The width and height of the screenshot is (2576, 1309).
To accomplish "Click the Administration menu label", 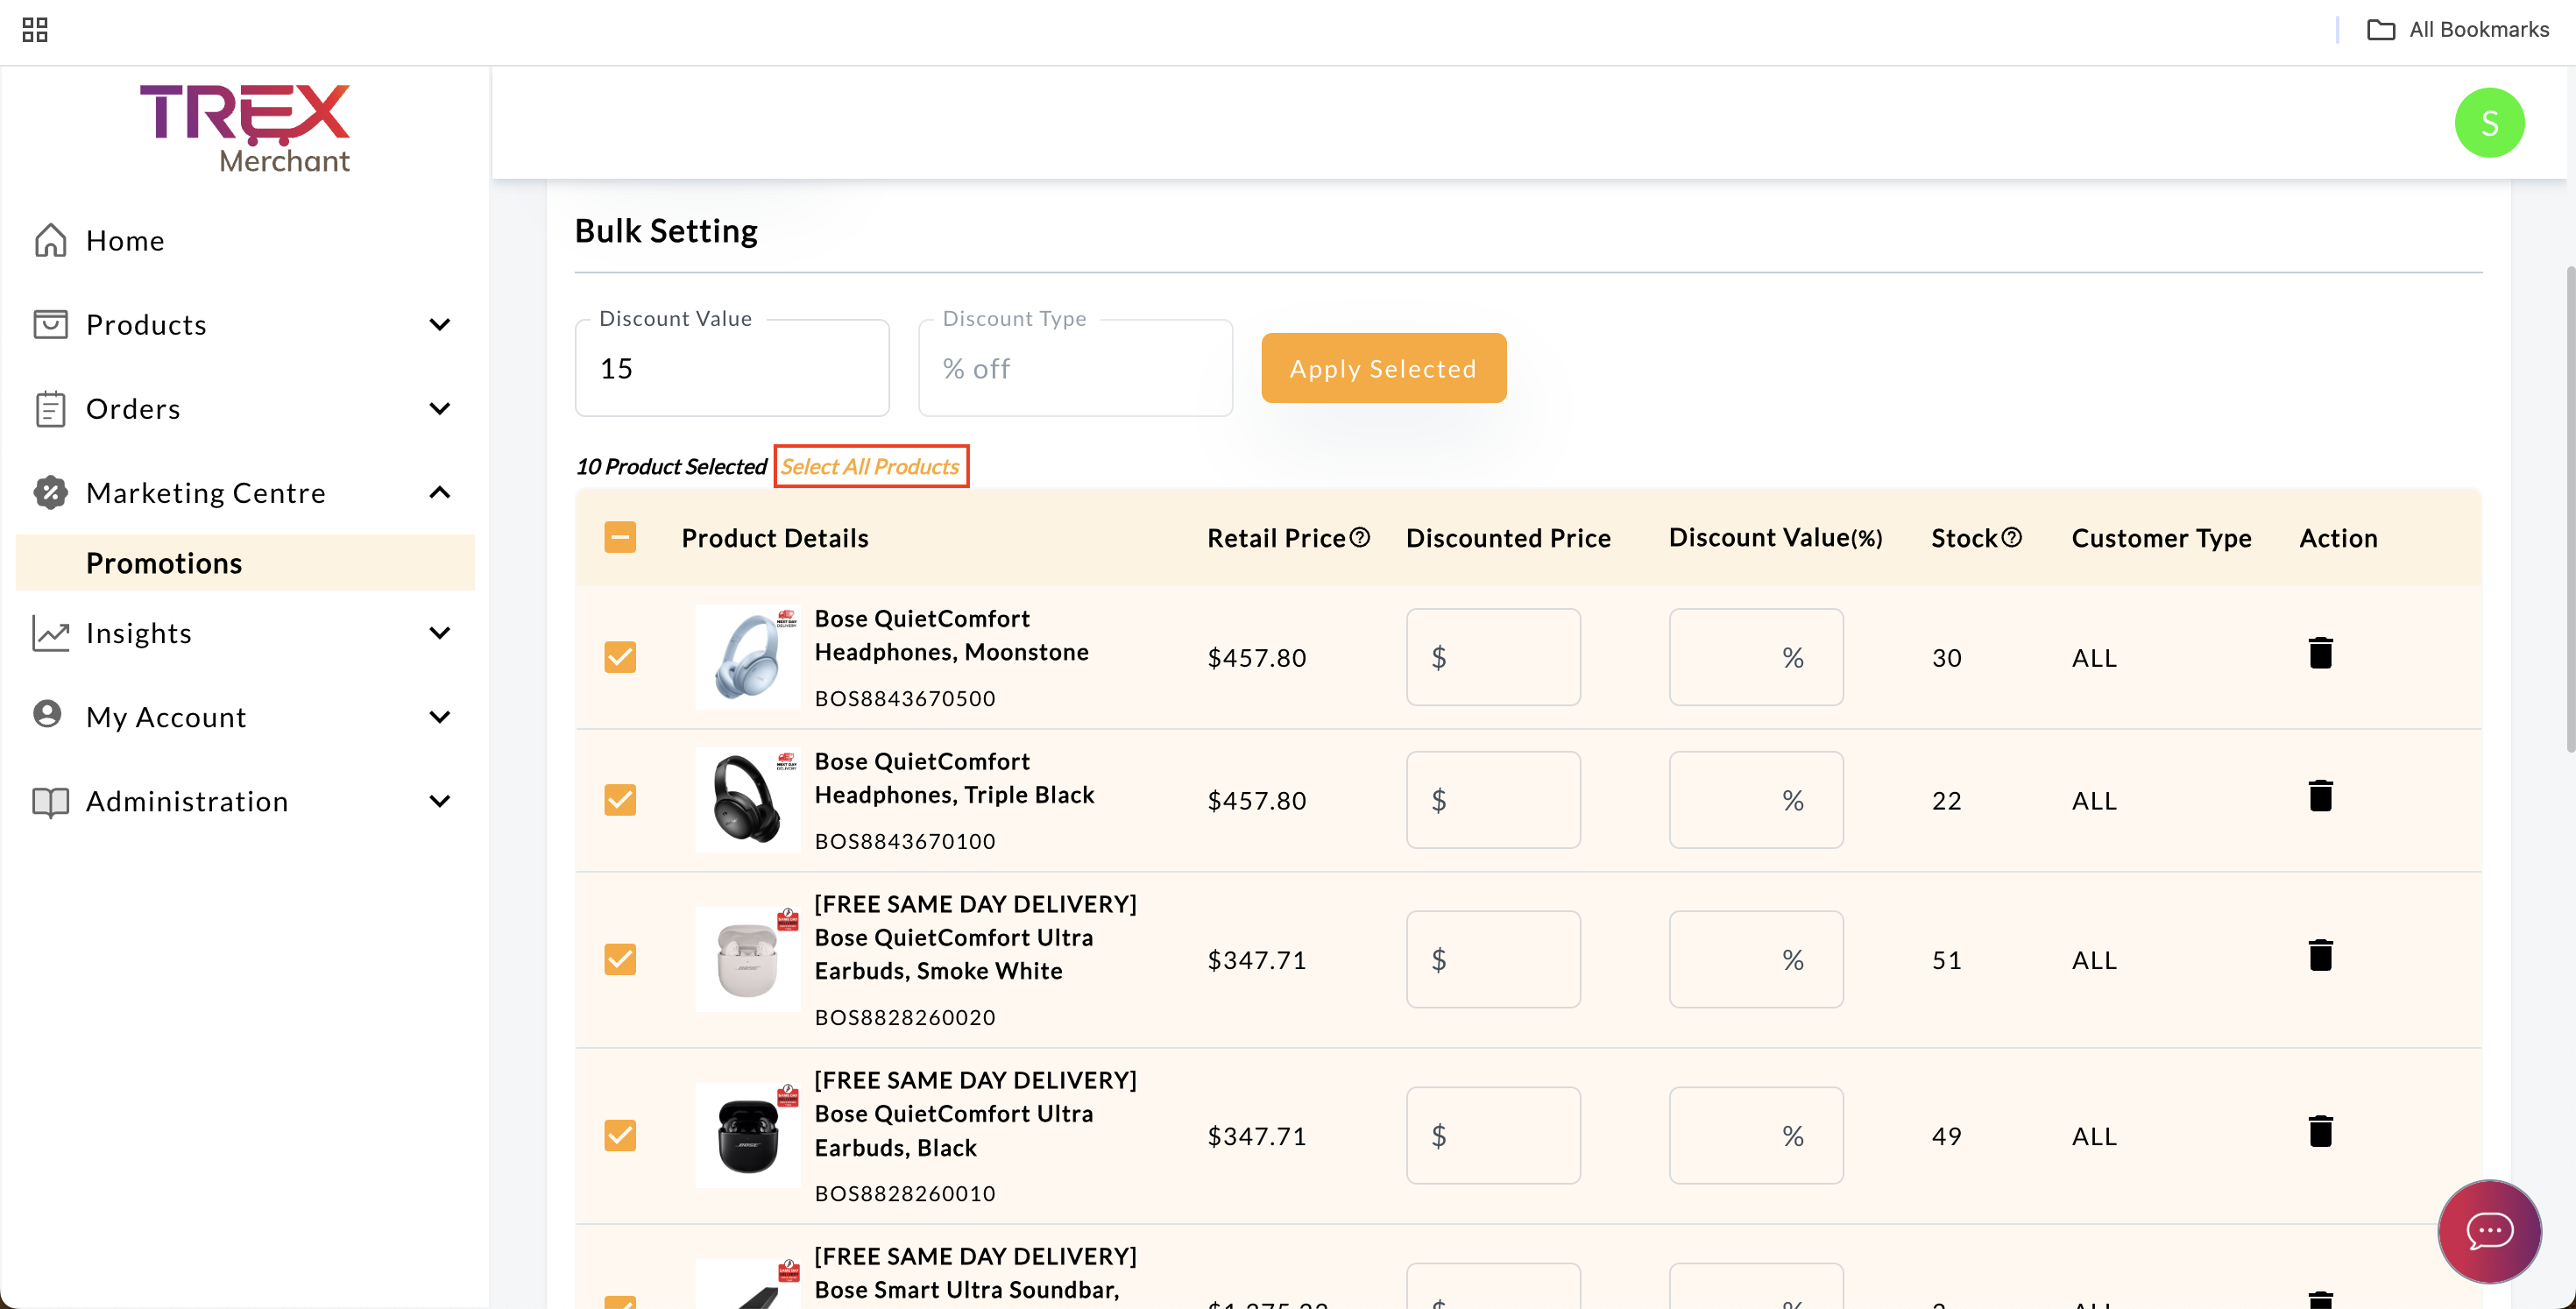I will pyautogui.click(x=187, y=801).
